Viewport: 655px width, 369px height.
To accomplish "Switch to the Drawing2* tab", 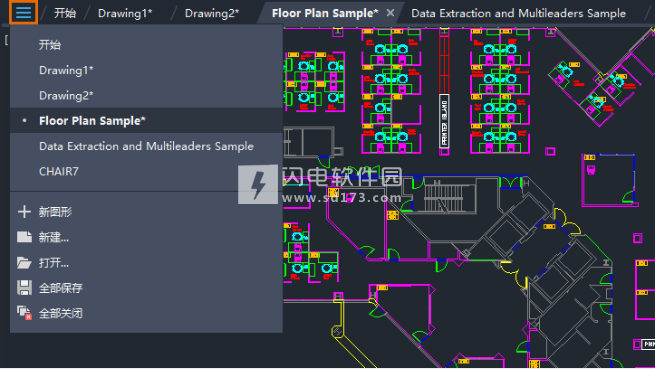I will (x=212, y=13).
